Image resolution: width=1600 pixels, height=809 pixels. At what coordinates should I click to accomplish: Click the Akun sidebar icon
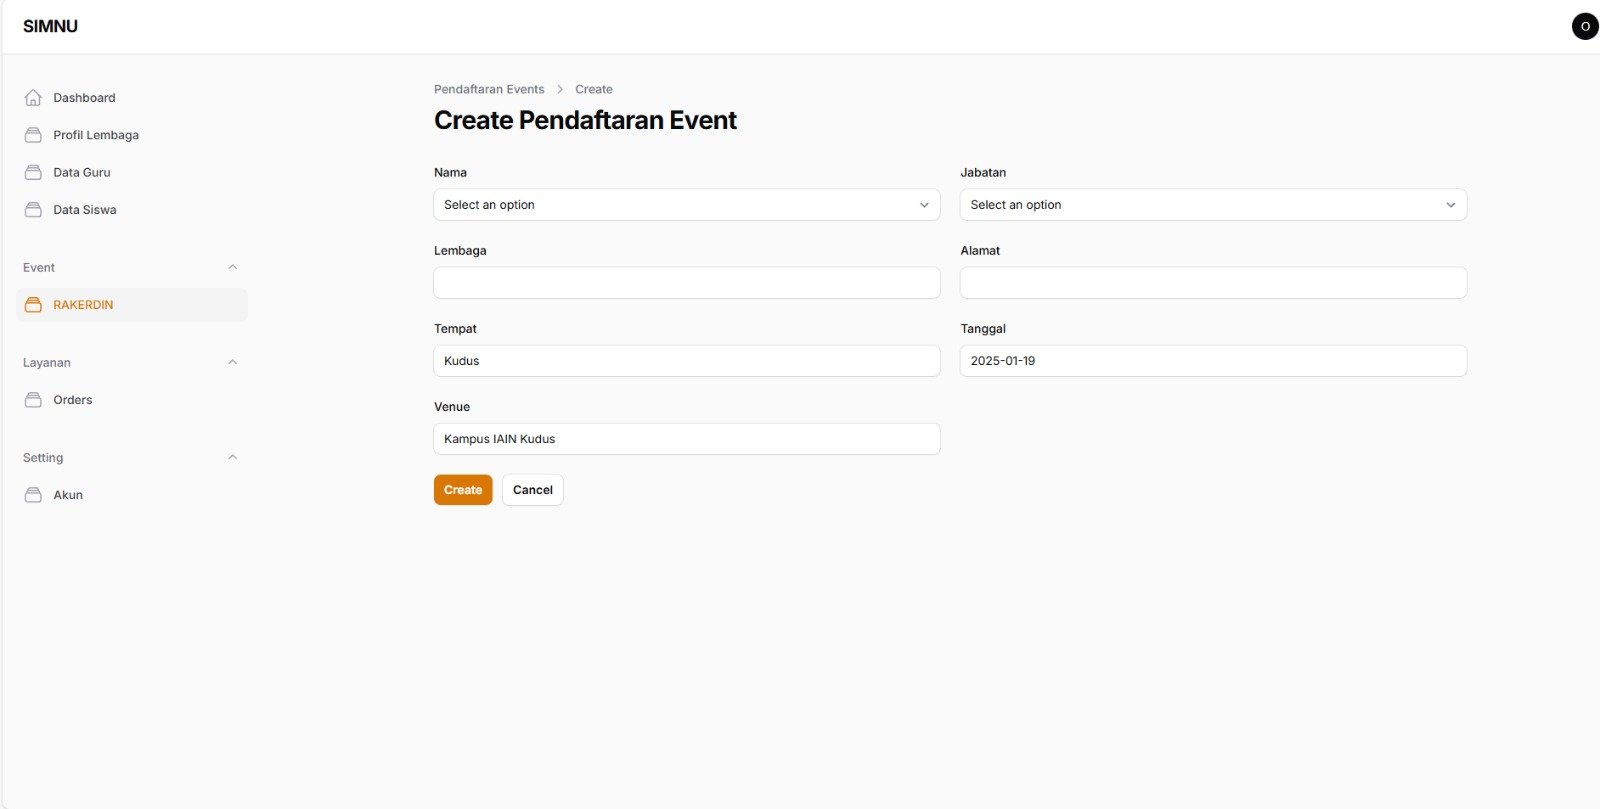coord(33,495)
